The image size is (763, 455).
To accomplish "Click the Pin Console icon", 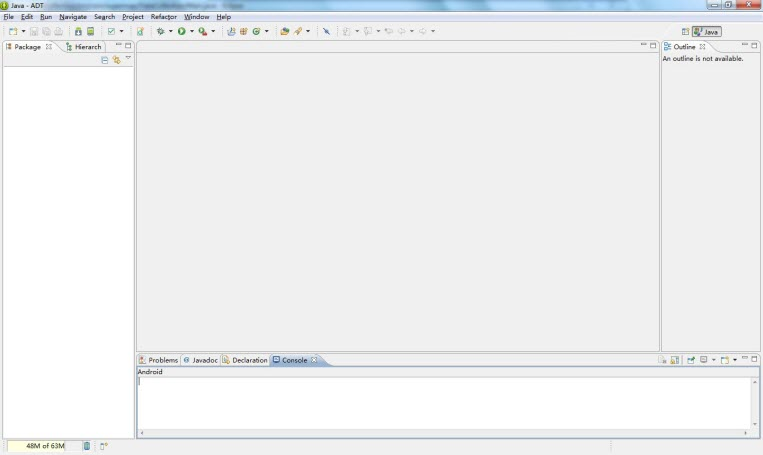I will point(690,360).
